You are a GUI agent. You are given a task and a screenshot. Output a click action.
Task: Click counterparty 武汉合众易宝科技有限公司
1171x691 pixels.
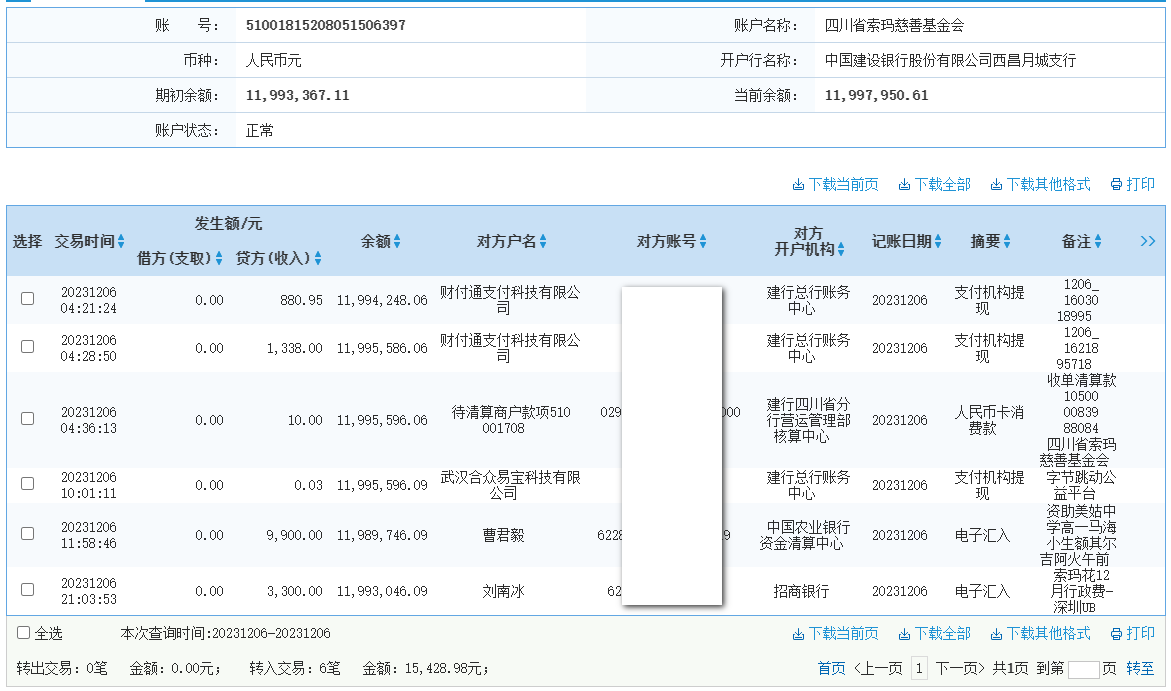(x=510, y=485)
